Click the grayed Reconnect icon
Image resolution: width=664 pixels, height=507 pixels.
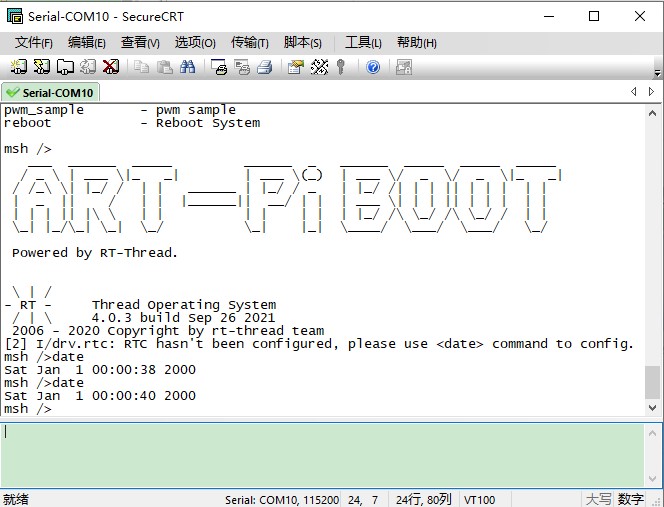tap(88, 67)
